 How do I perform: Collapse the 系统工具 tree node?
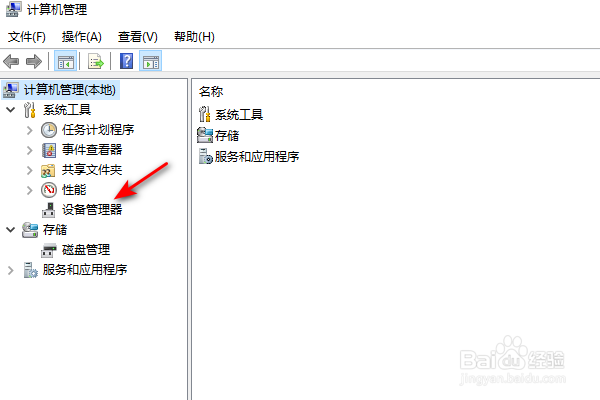[11, 110]
